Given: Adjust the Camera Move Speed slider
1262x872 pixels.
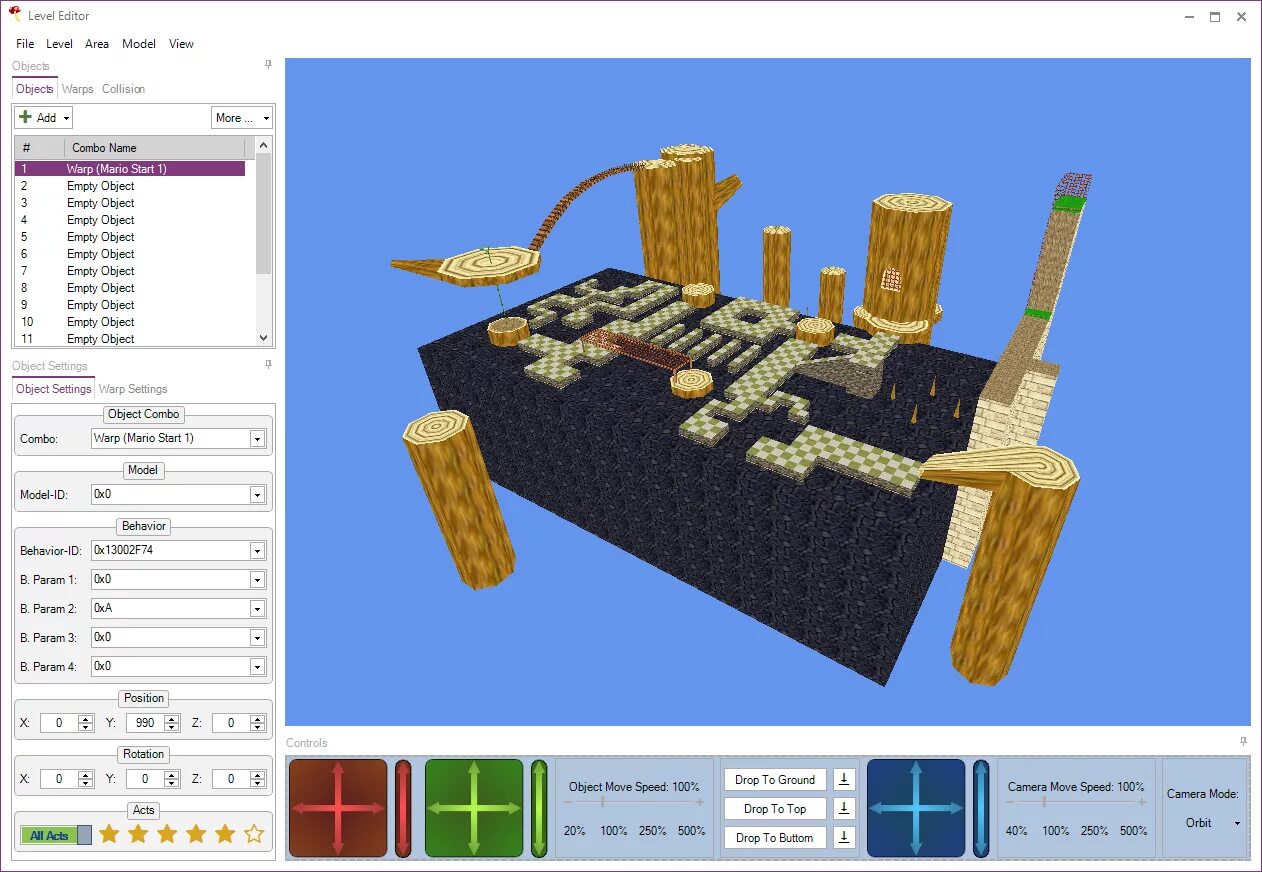Looking at the screenshot, I should tap(1075, 802).
